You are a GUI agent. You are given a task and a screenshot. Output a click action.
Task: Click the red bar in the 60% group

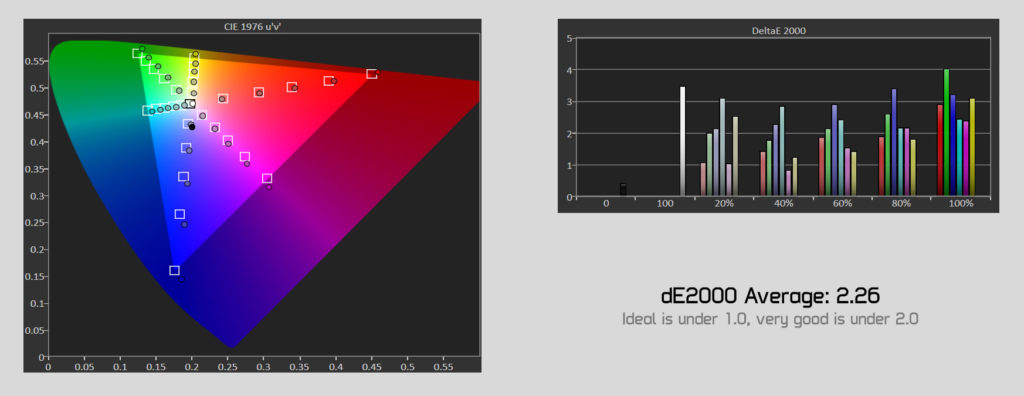pyautogui.click(x=822, y=167)
